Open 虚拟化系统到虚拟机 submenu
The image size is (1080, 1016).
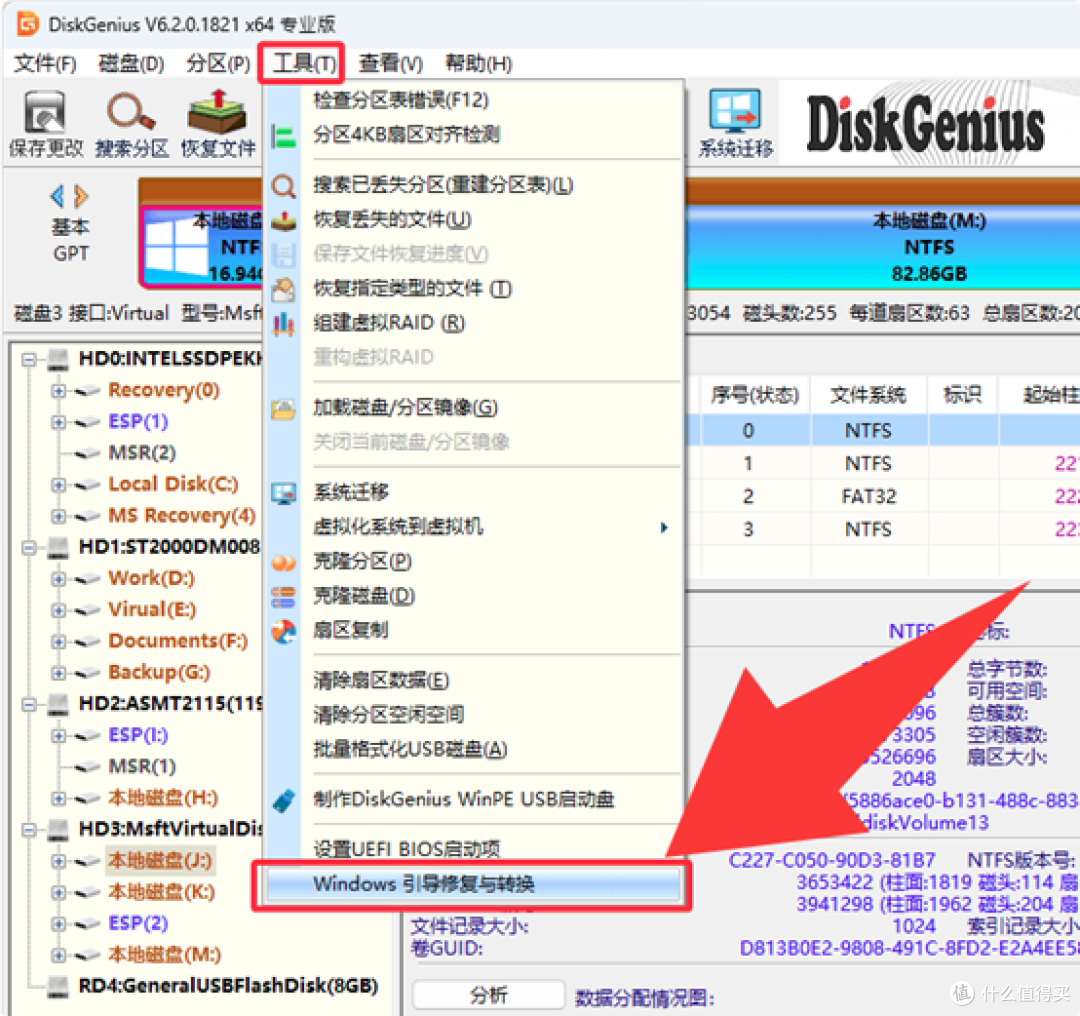(x=474, y=527)
